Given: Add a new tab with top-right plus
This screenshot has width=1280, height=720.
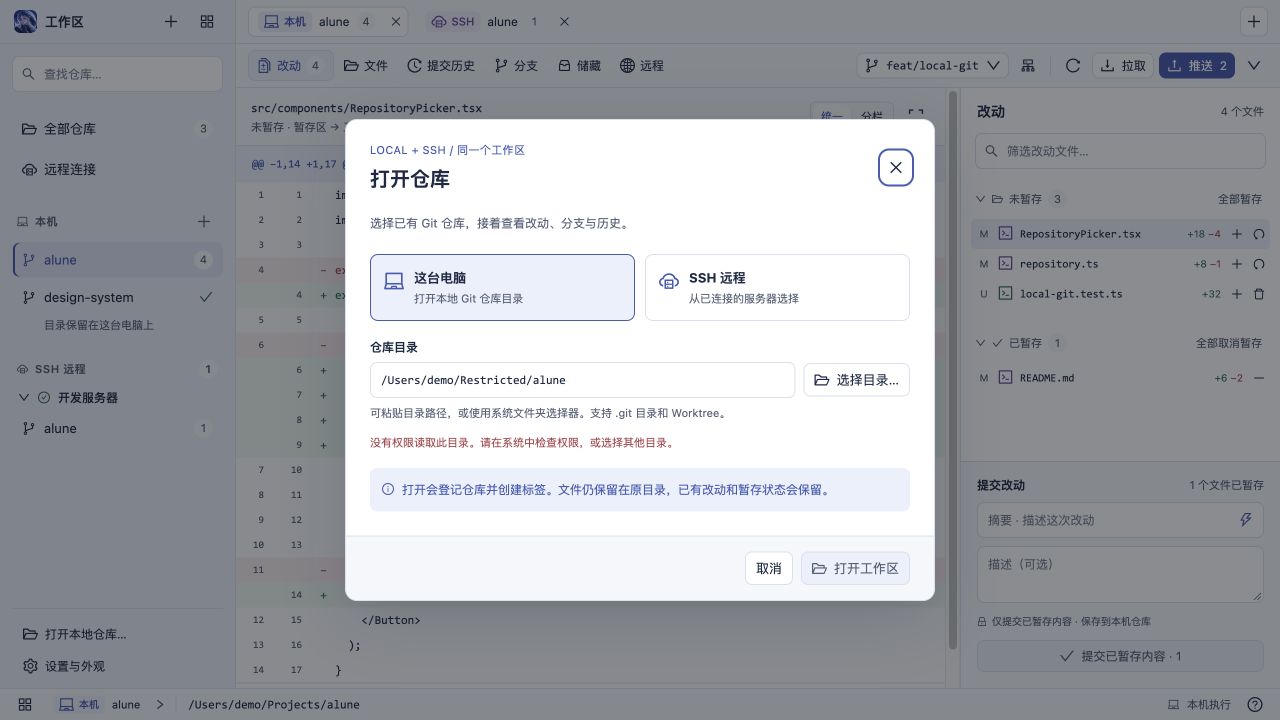Looking at the screenshot, I should coord(1253,21).
